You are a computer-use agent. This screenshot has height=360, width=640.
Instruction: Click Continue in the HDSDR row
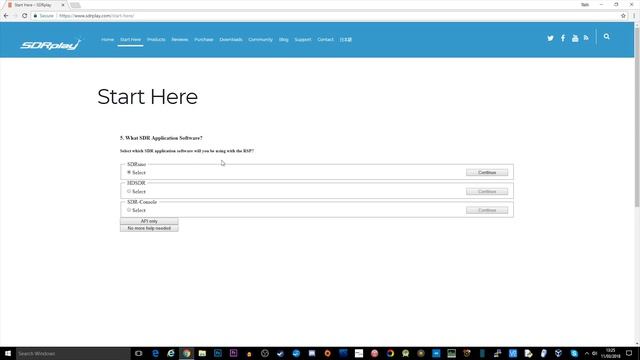tap(487, 191)
